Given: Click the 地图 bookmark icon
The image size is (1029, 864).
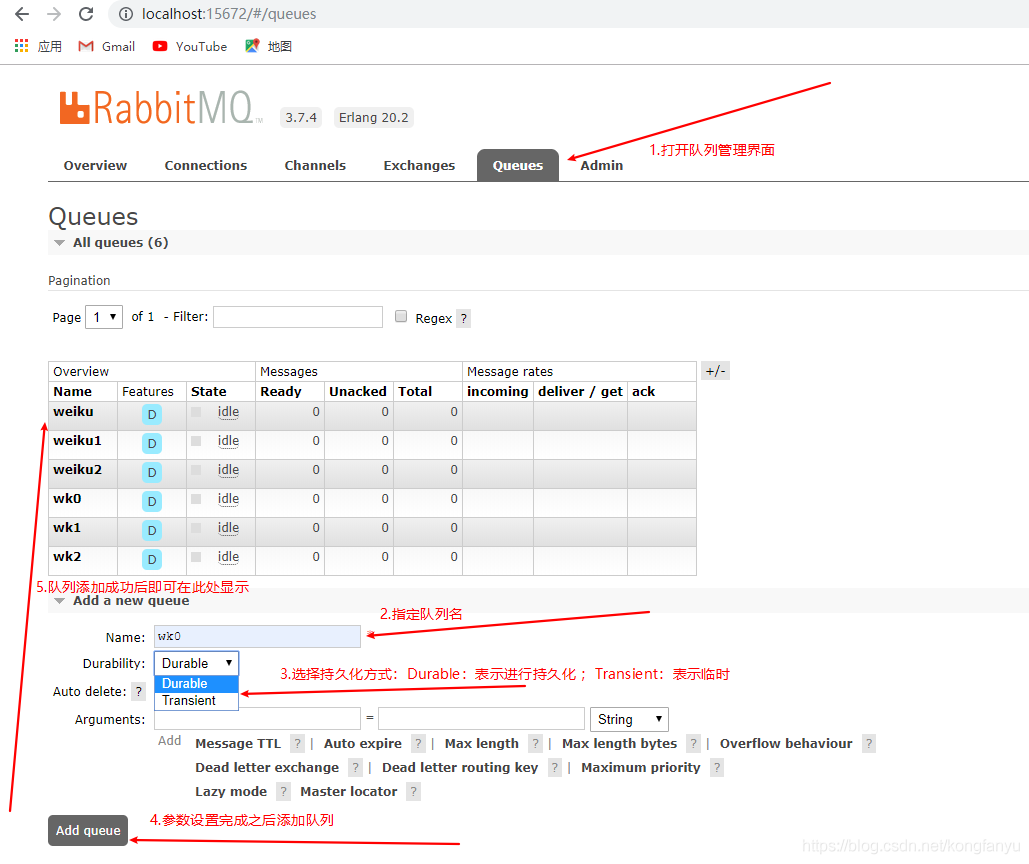Looking at the screenshot, I should [x=252, y=46].
